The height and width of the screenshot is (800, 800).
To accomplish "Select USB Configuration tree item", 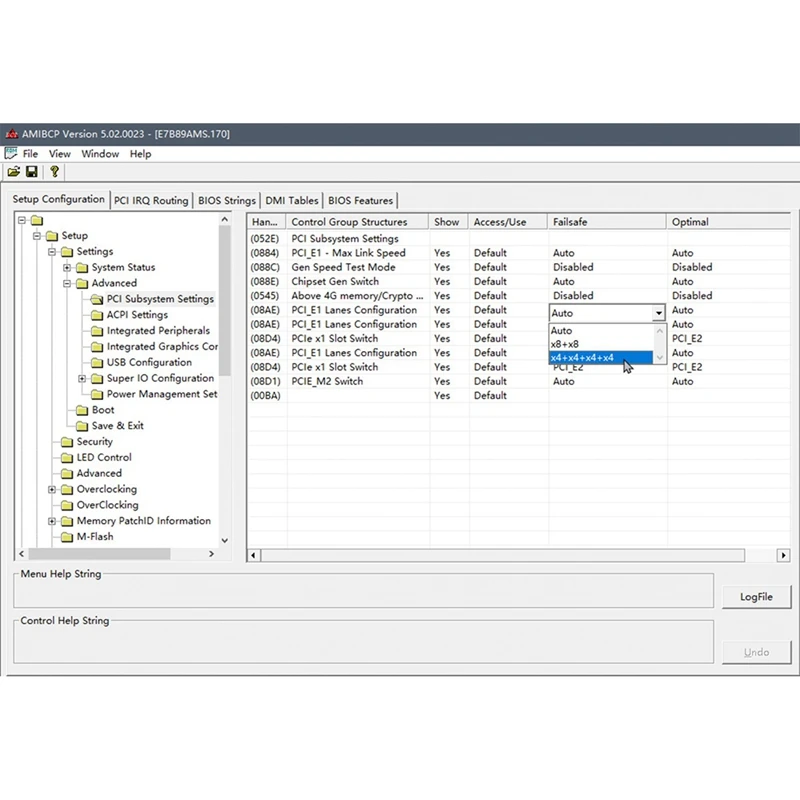I will pyautogui.click(x=149, y=362).
